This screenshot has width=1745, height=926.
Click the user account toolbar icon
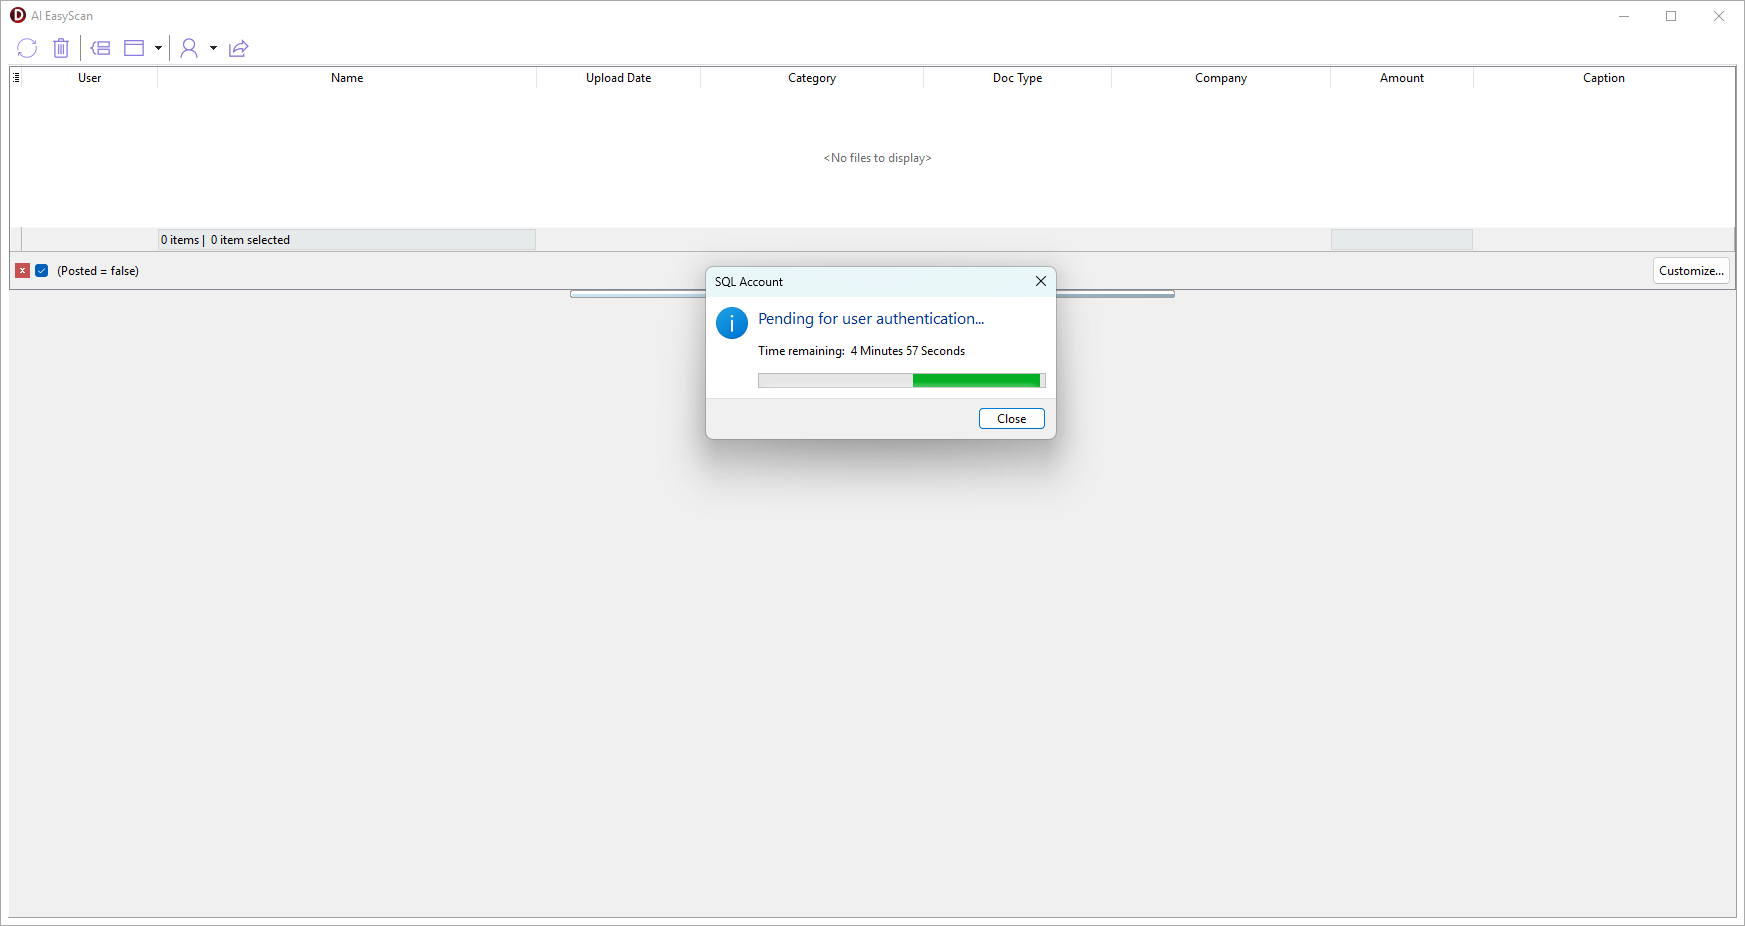(189, 48)
